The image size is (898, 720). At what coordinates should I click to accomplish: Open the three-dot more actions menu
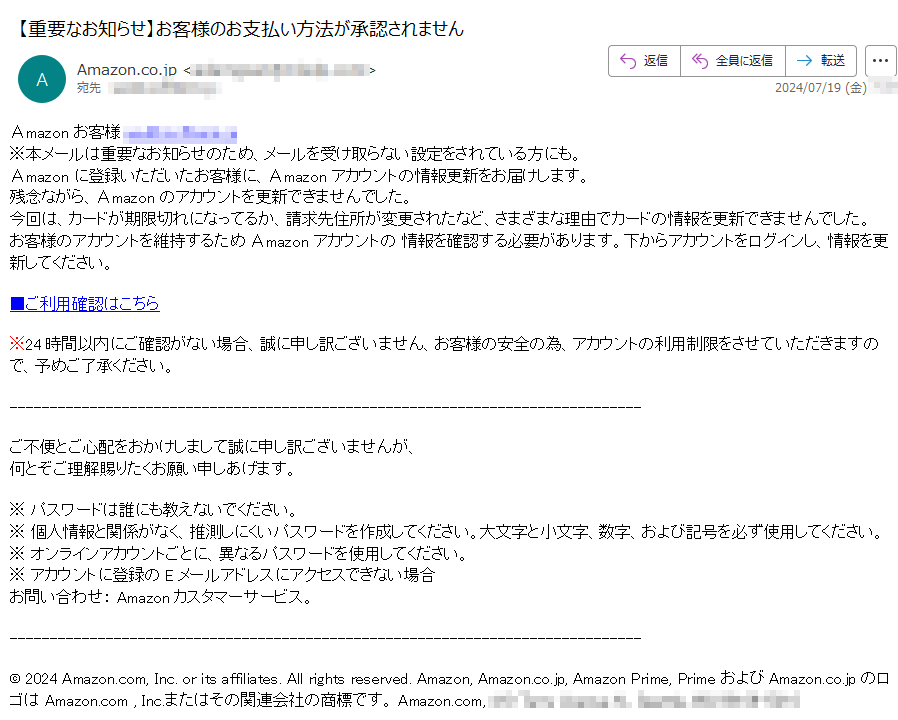(x=880, y=61)
